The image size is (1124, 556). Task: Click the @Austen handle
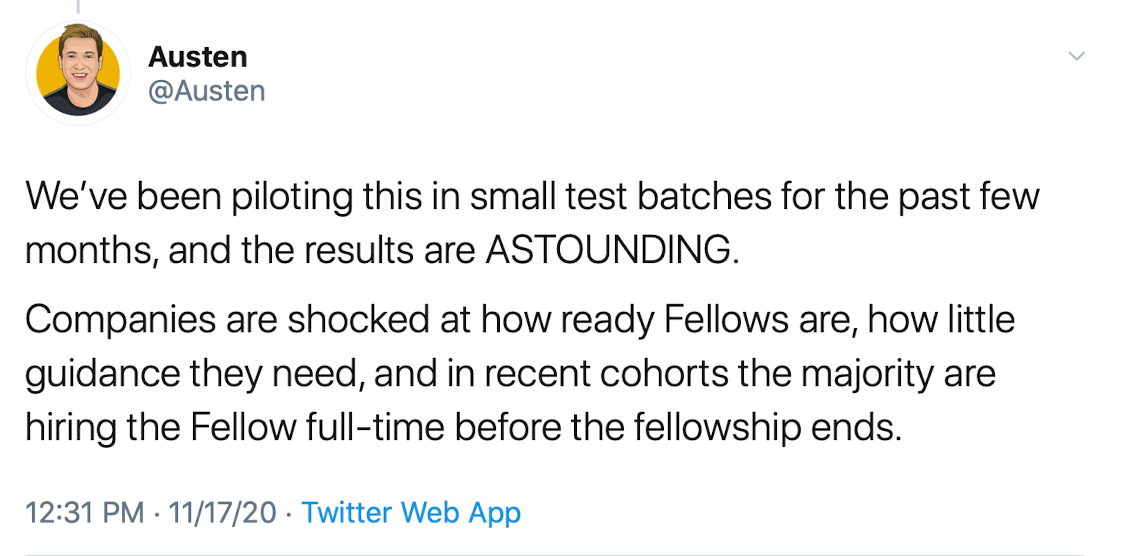pyautogui.click(x=206, y=91)
